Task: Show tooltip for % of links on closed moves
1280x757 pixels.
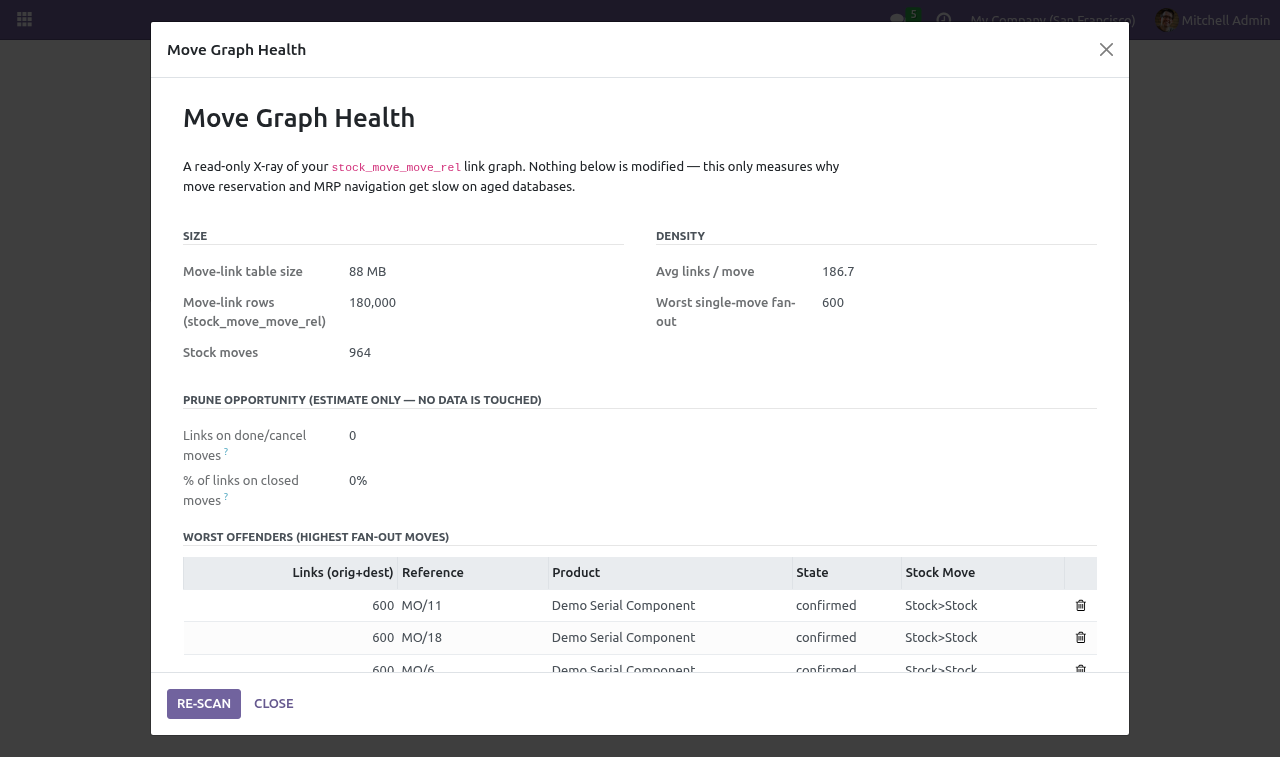Action: point(226,497)
